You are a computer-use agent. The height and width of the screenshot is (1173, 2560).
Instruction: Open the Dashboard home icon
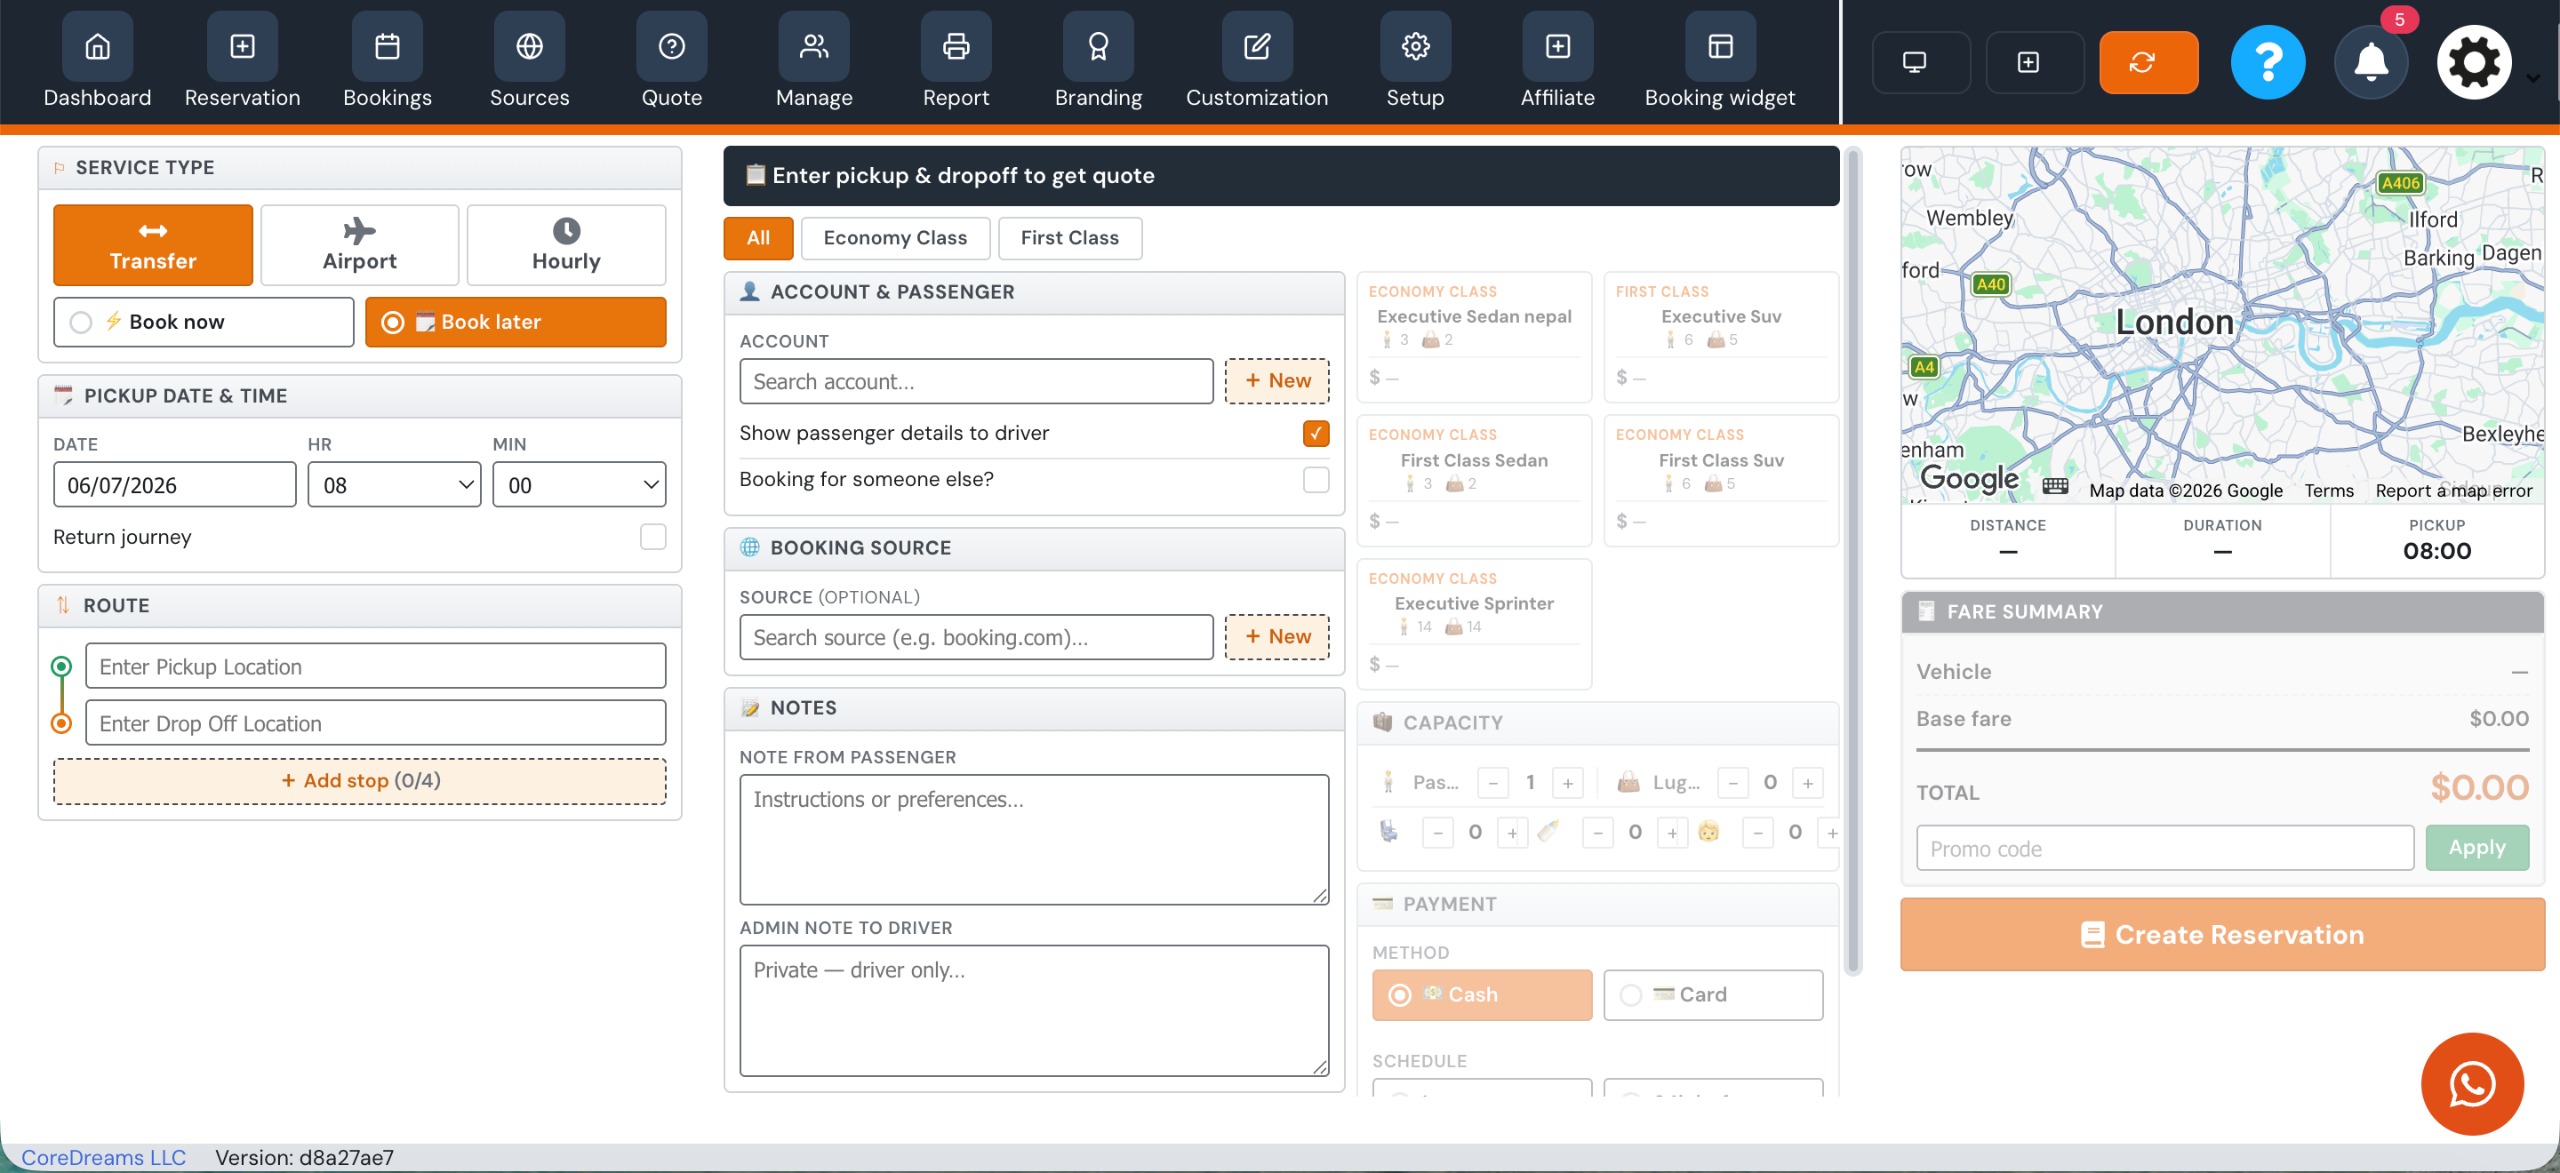pos(97,46)
